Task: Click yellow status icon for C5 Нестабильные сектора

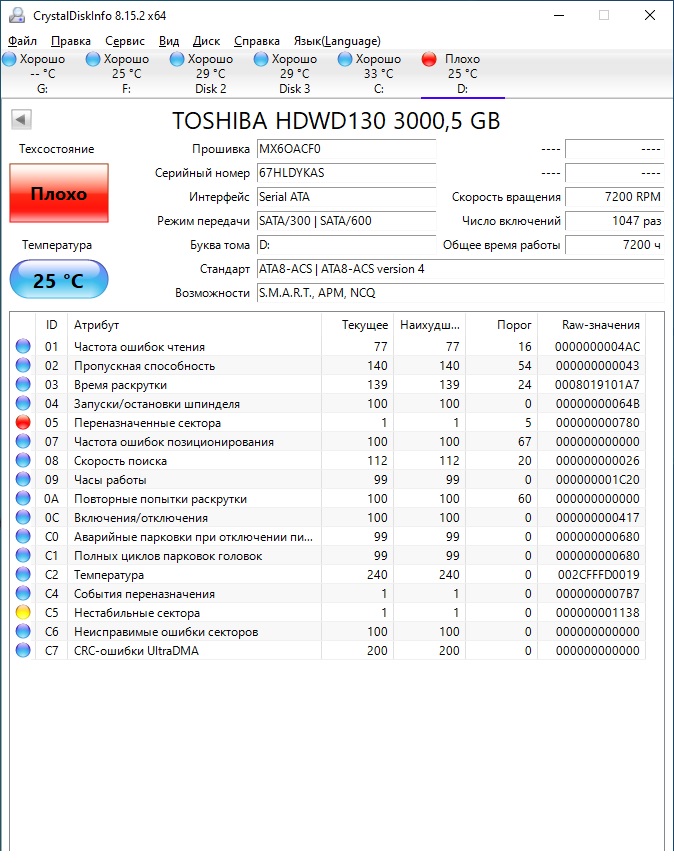Action: [23, 612]
